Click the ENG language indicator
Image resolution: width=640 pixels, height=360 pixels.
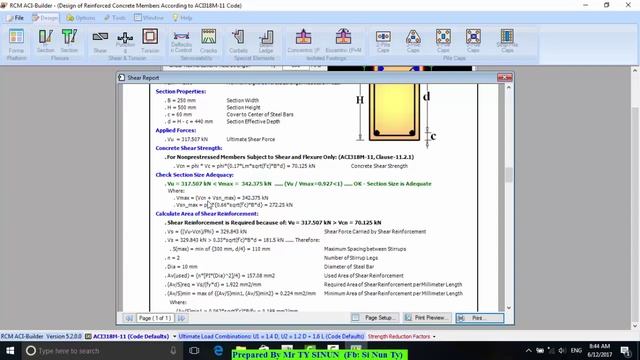576,351
